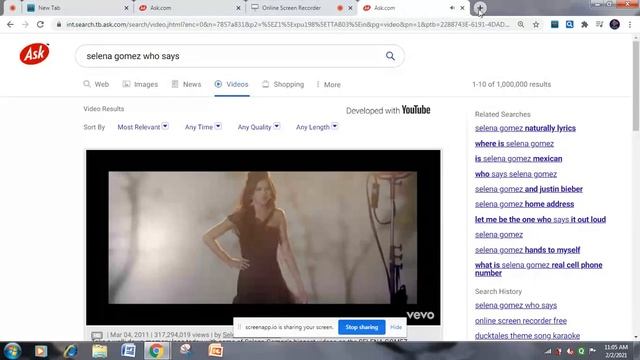Click the browser forward arrow

click(x=25, y=24)
